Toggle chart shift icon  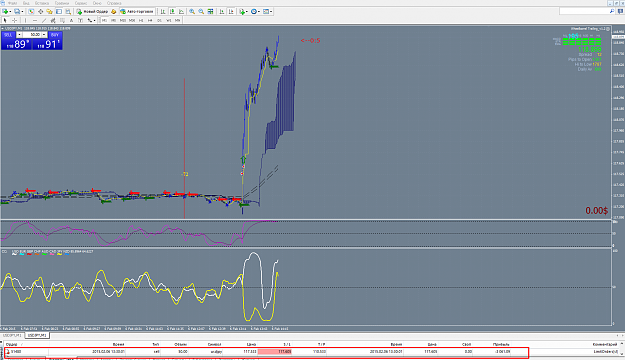(231, 12)
